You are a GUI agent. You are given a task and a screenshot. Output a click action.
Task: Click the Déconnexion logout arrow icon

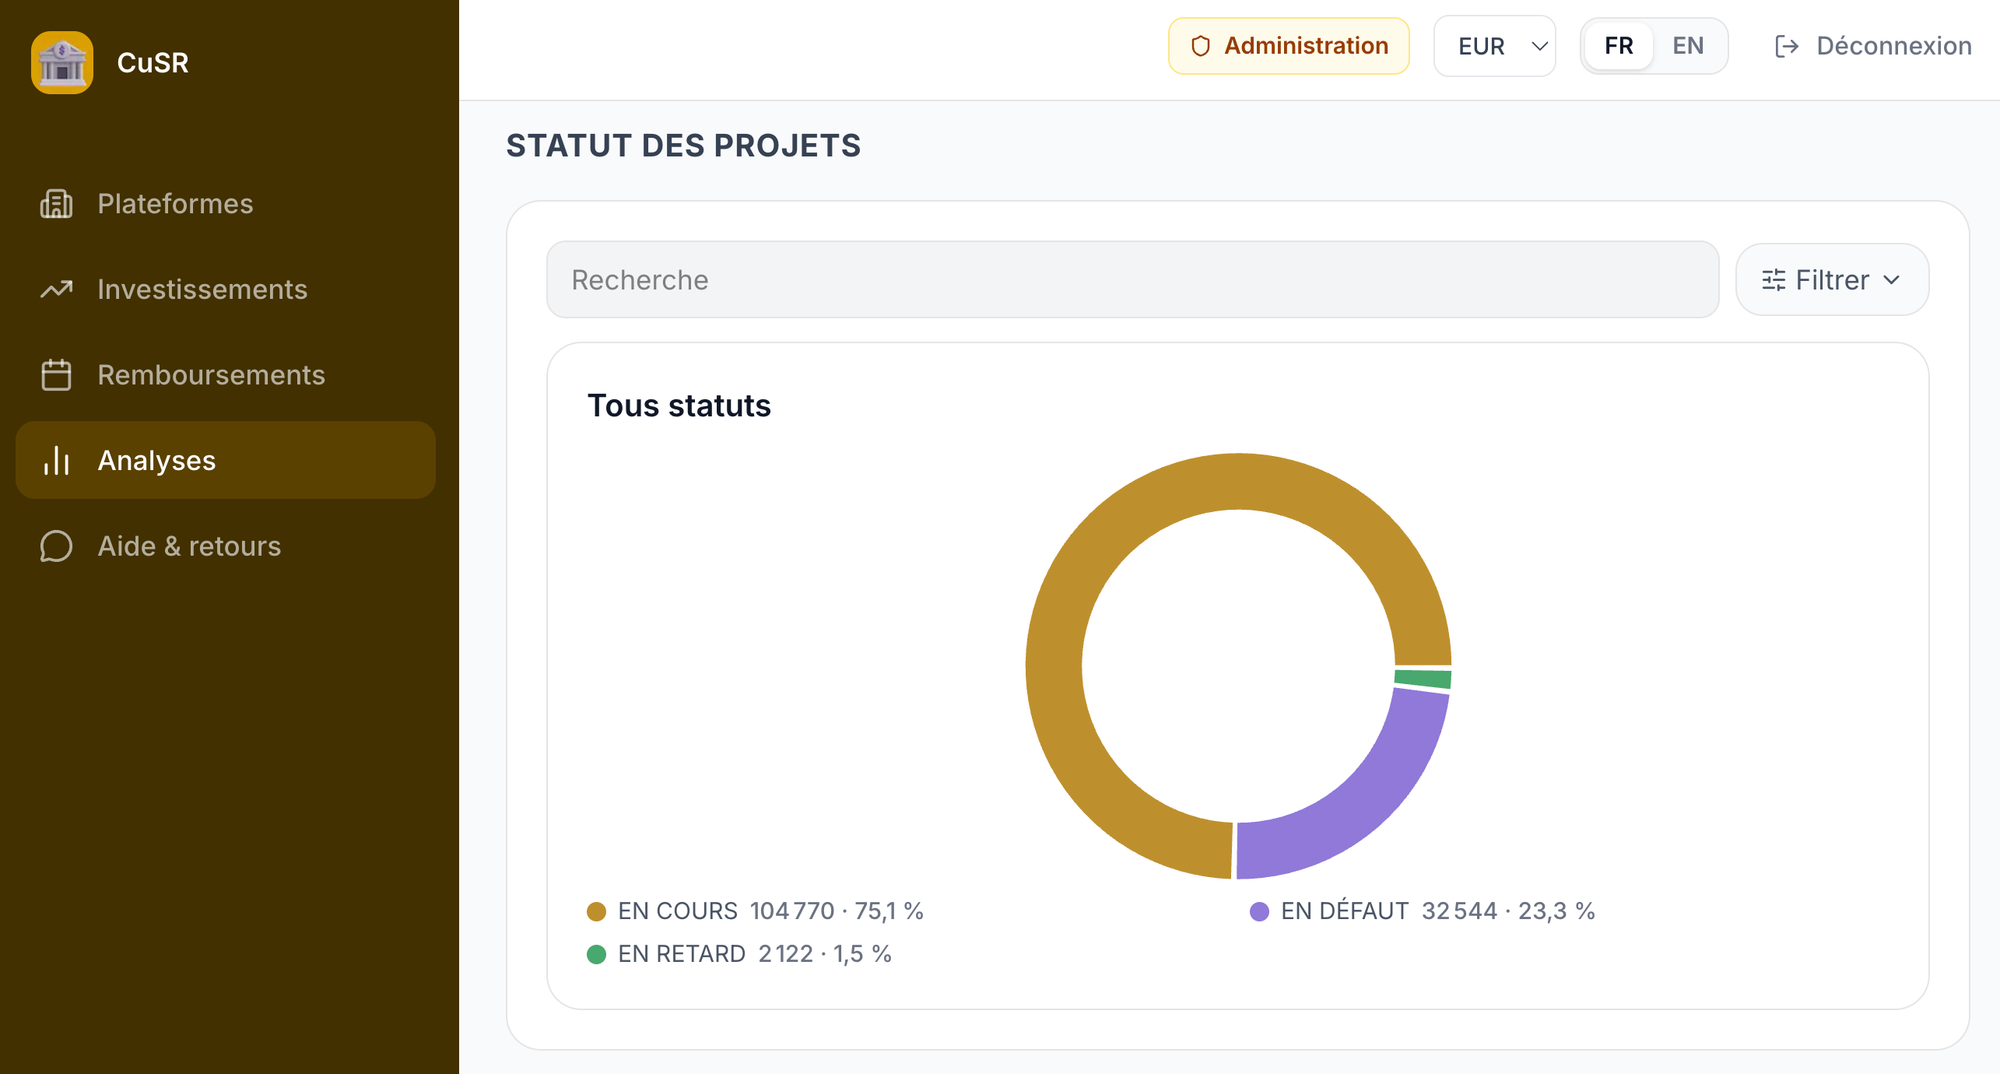click(x=1787, y=46)
